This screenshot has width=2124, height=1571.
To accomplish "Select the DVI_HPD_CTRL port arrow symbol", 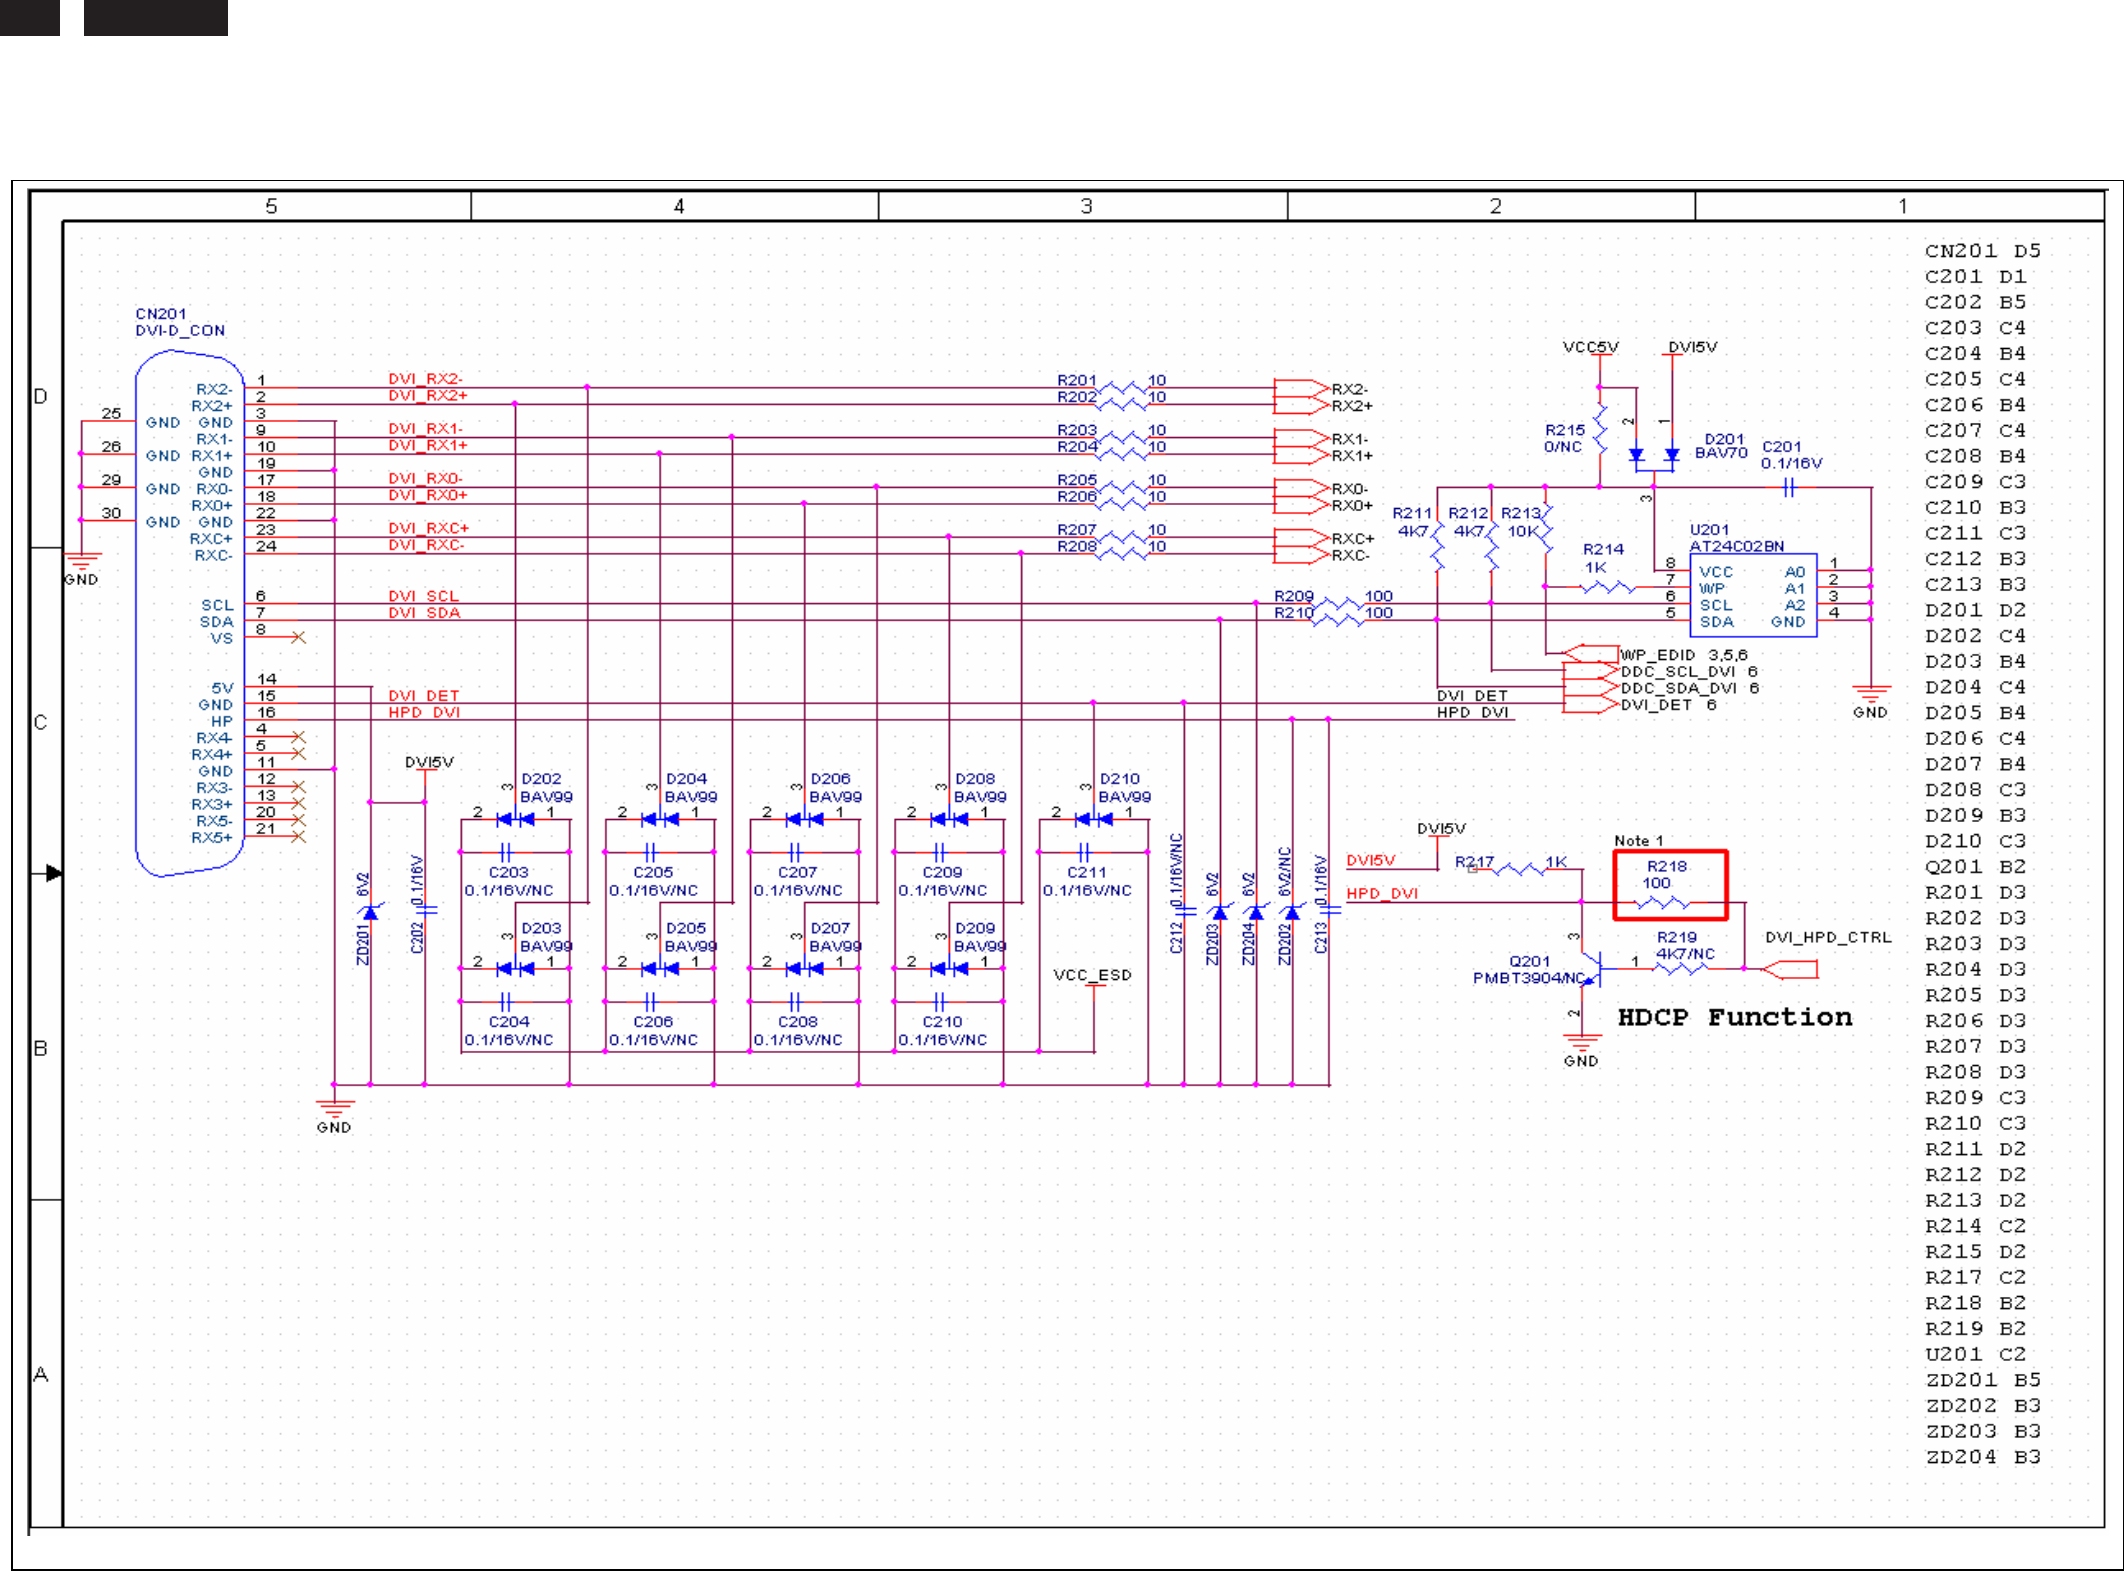I will 1790,969.
